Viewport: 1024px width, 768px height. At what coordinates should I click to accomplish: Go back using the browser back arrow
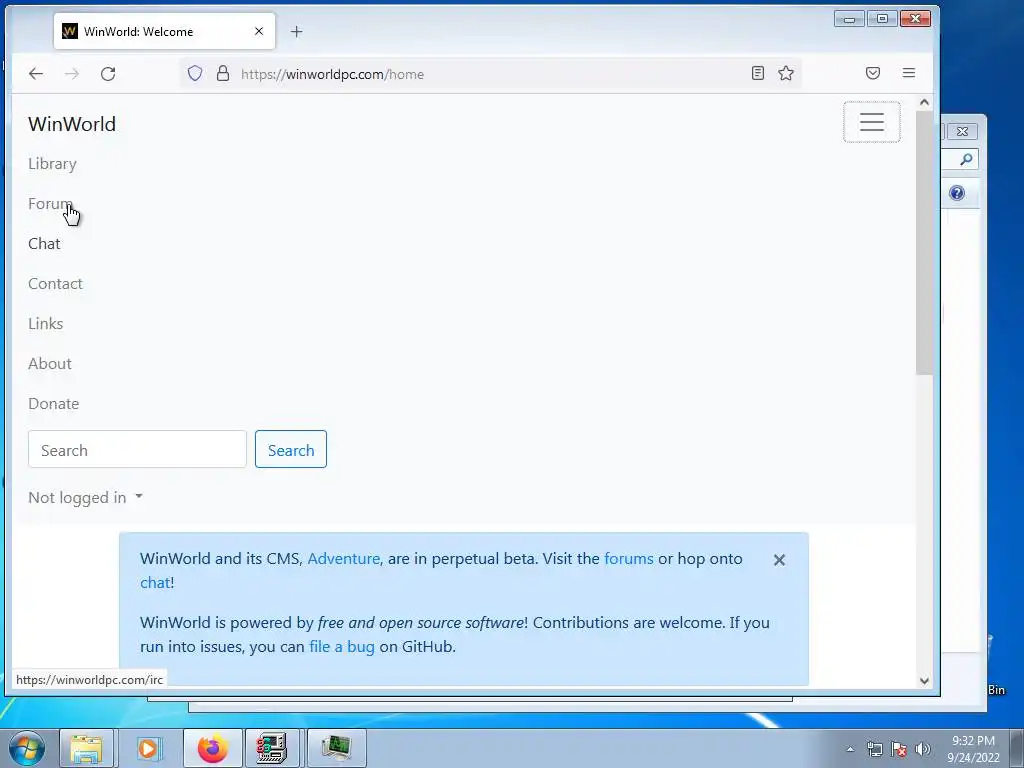[x=36, y=74]
